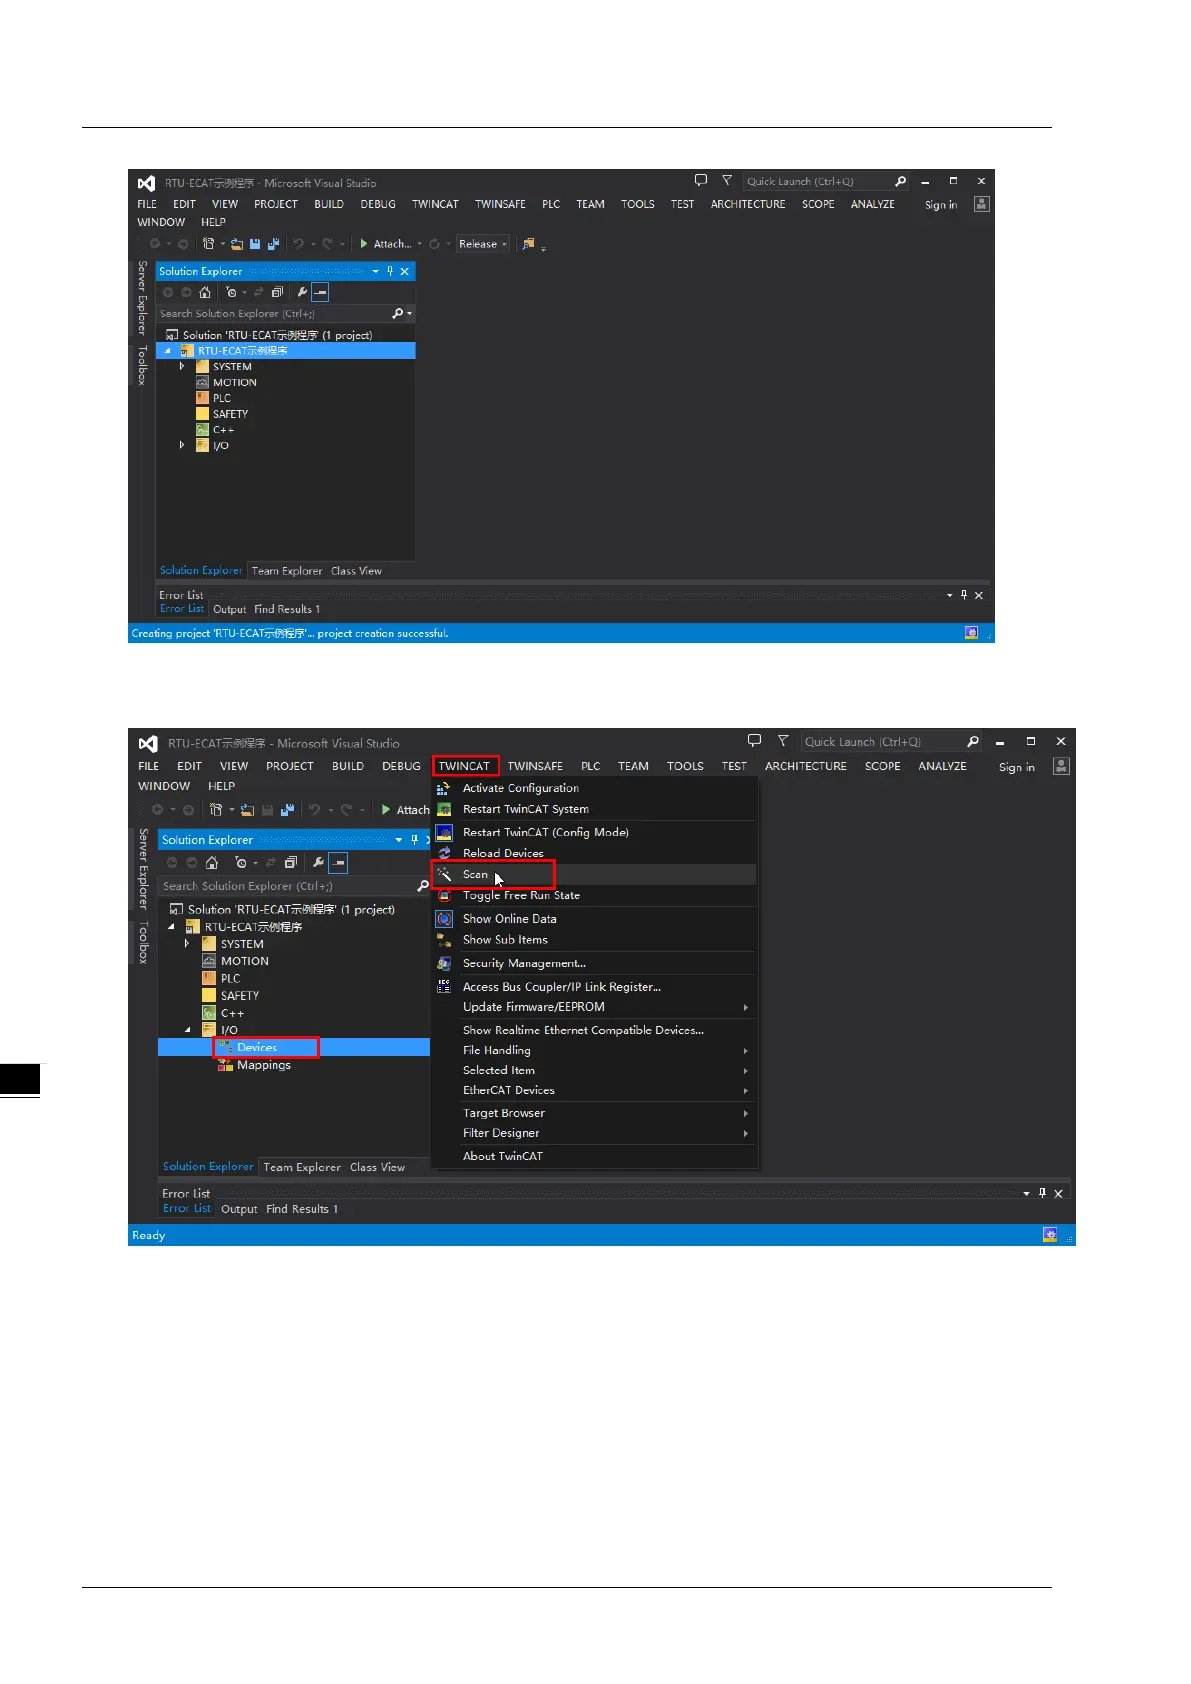Select MOTION node in the open-TWINCAT-menu window
The width and height of the screenshot is (1191, 1684).
pyautogui.click(x=244, y=961)
